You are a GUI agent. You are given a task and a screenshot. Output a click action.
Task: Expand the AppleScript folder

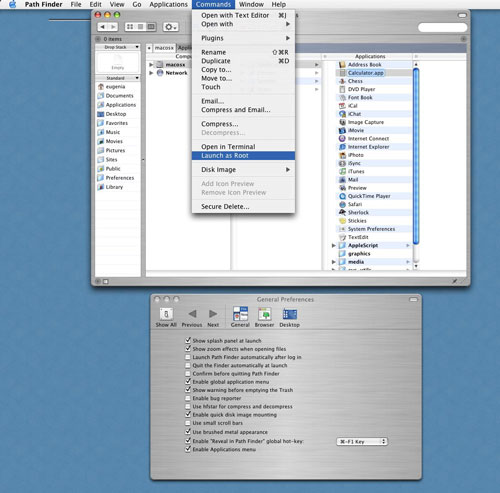click(333, 245)
